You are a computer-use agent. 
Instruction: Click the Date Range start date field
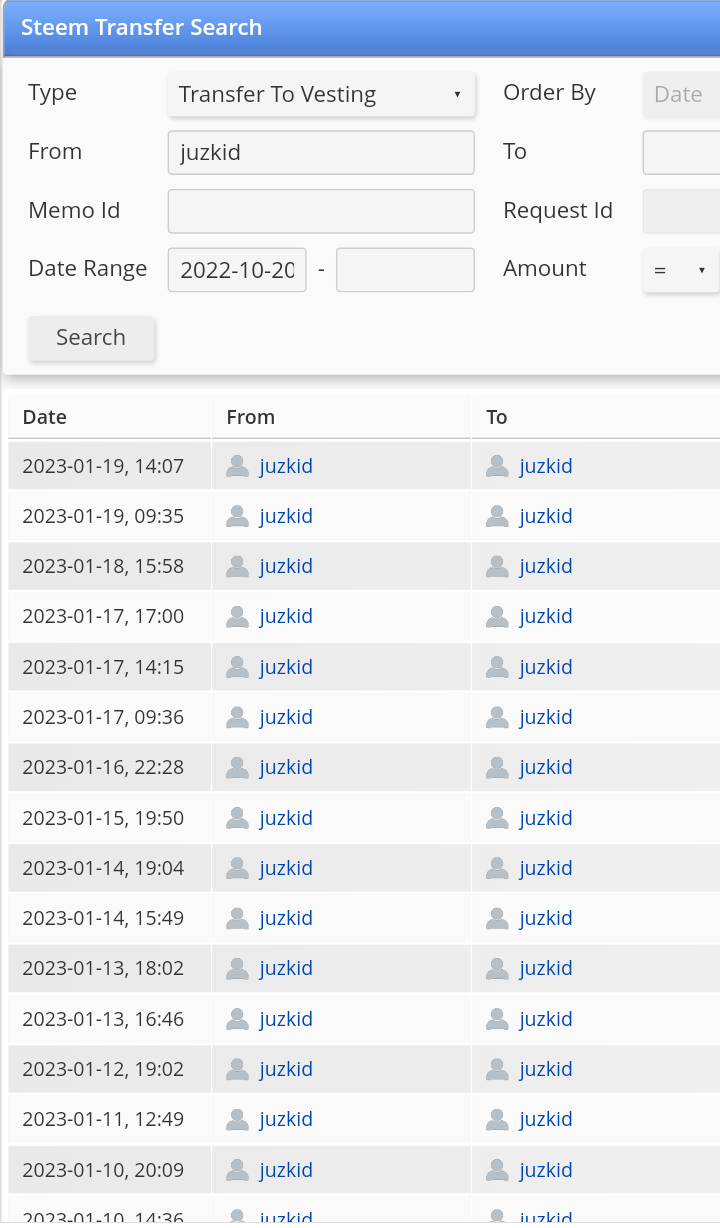point(237,270)
